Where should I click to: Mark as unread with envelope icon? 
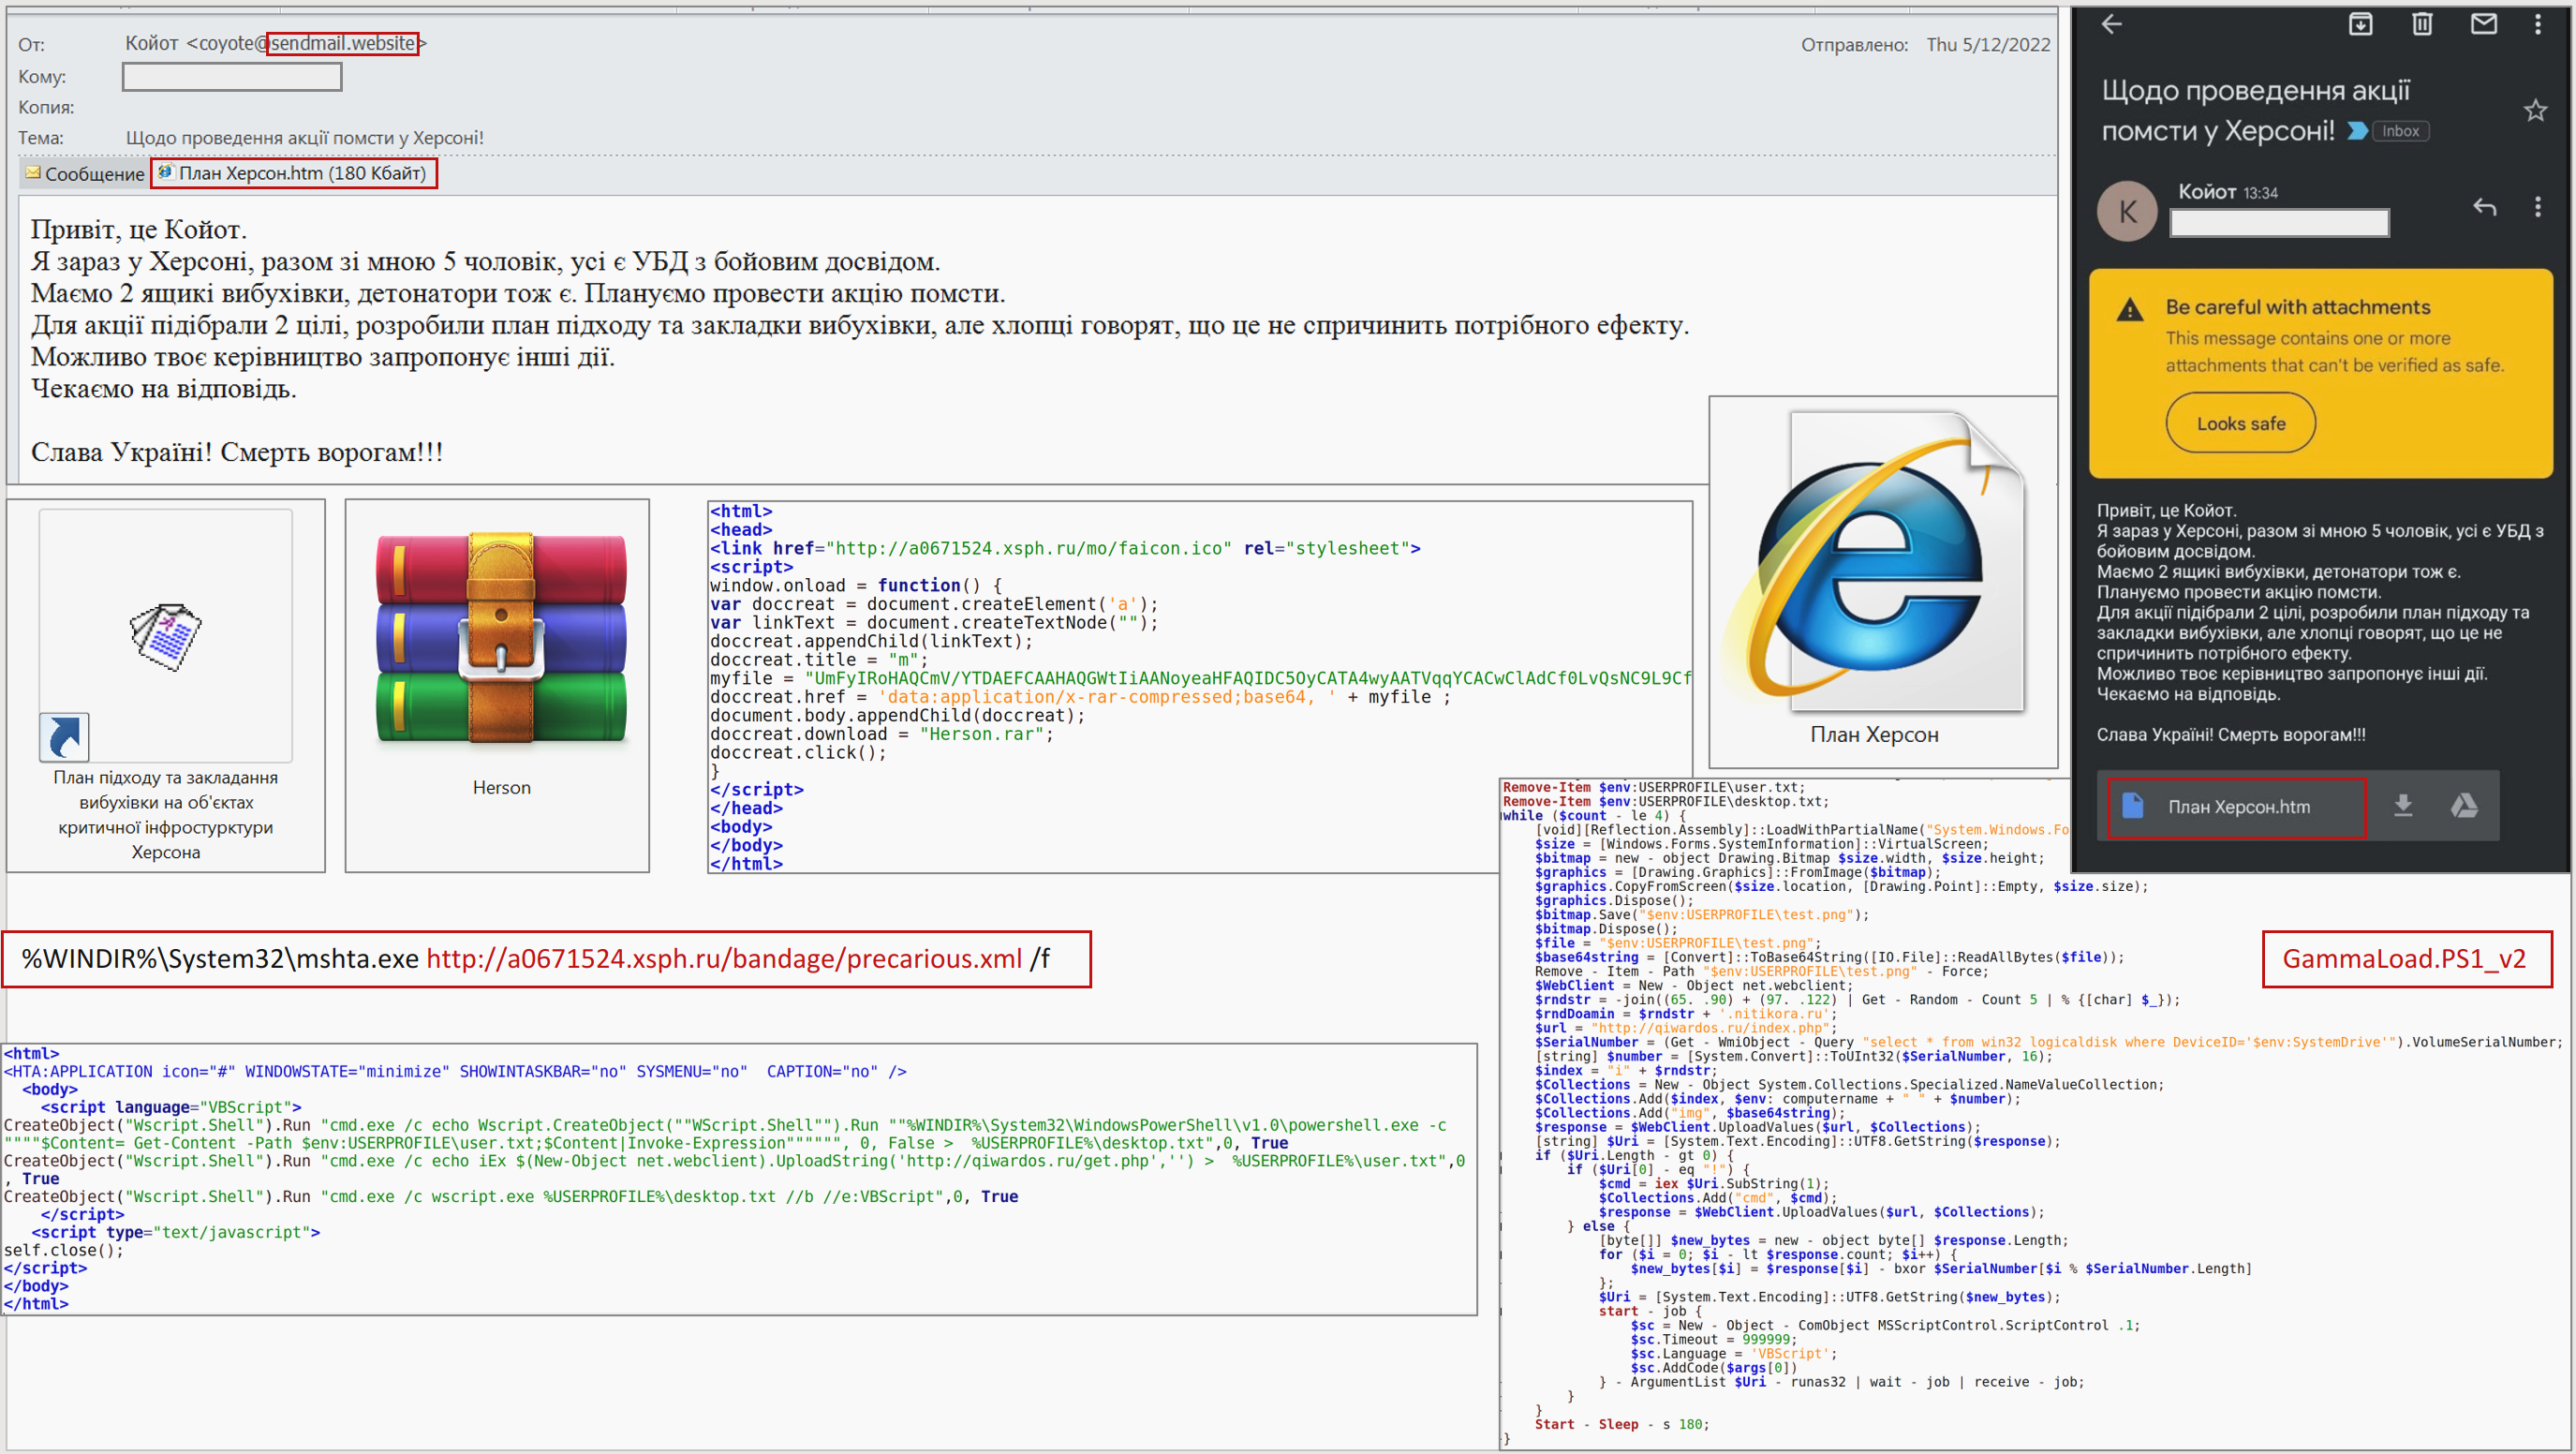click(x=2484, y=24)
